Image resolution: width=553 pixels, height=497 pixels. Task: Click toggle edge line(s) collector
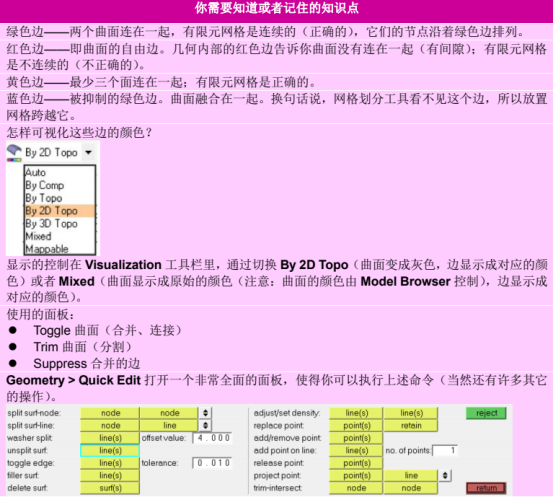(110, 463)
